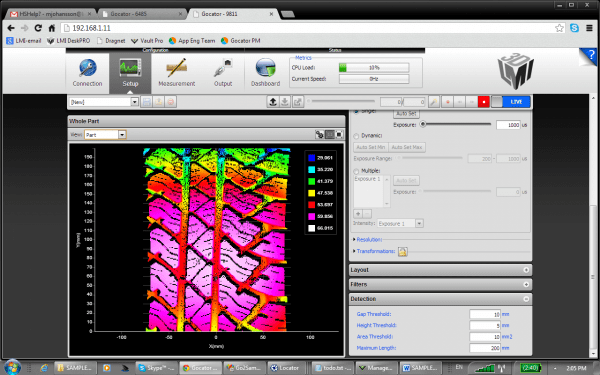The height and width of the screenshot is (375, 600).
Task: Open the App Eng Team bookmark
Action: pyautogui.click(x=192, y=41)
